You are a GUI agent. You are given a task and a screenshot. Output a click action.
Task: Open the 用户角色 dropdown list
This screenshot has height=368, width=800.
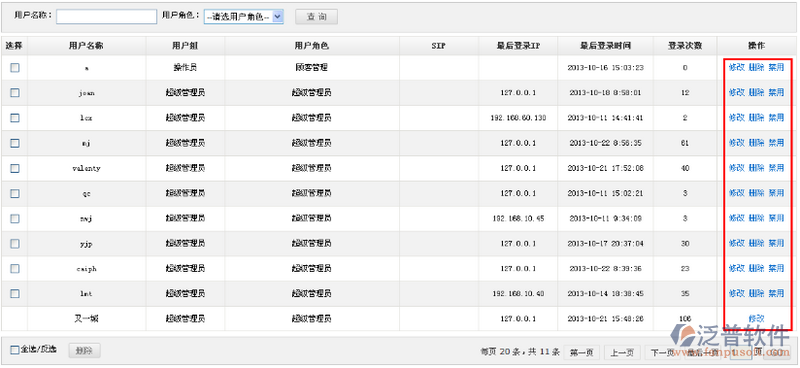pyautogui.click(x=243, y=17)
